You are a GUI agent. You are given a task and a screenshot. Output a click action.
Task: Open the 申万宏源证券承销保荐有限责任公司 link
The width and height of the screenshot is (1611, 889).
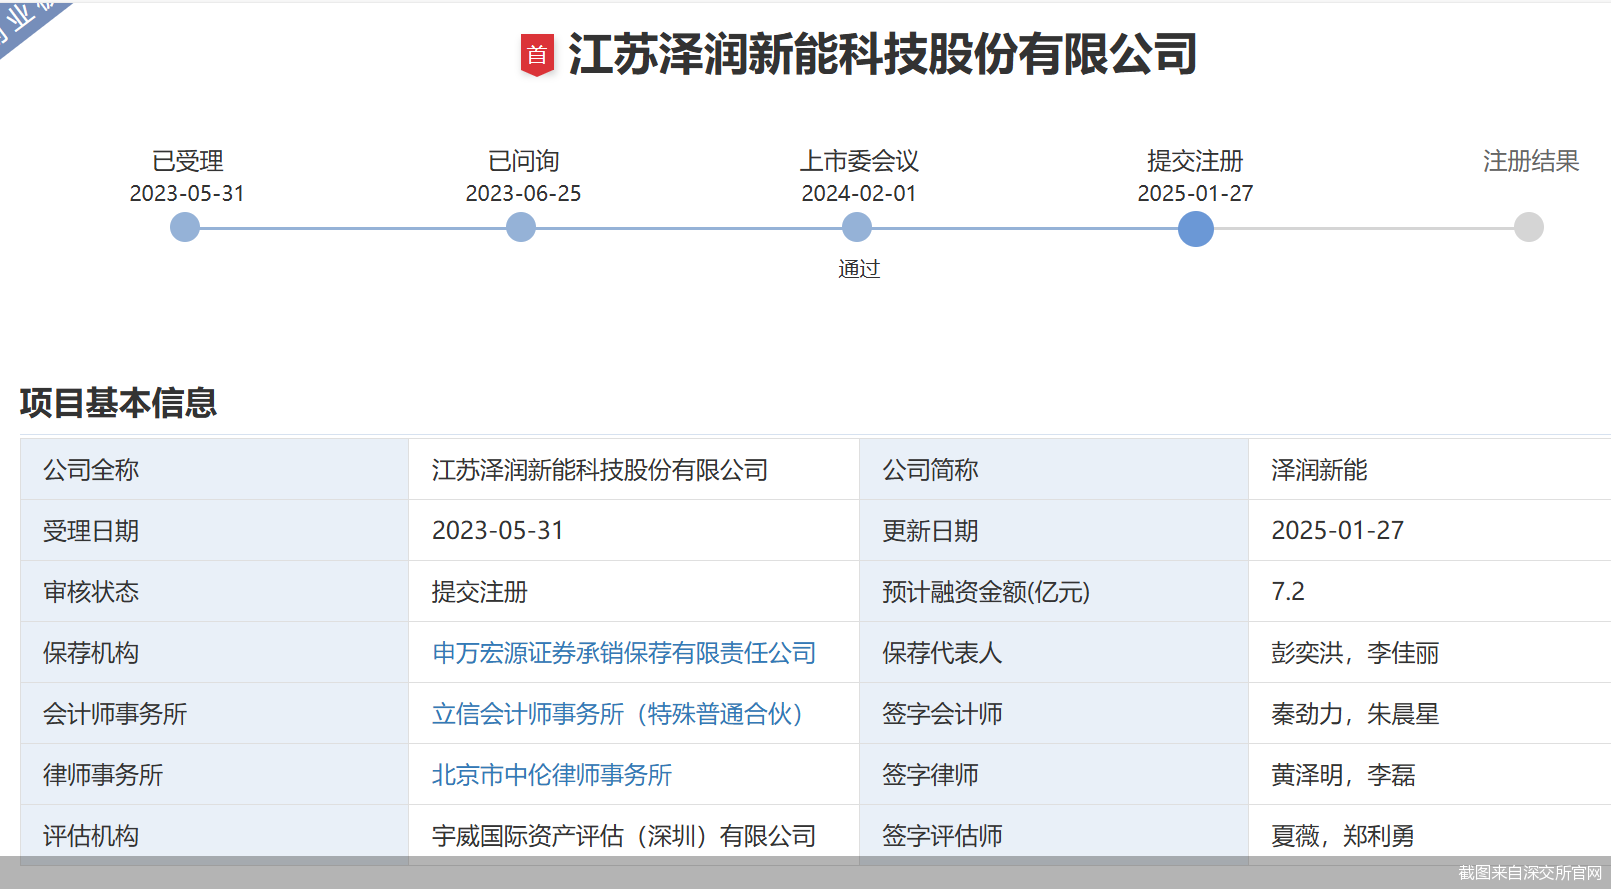coord(624,653)
